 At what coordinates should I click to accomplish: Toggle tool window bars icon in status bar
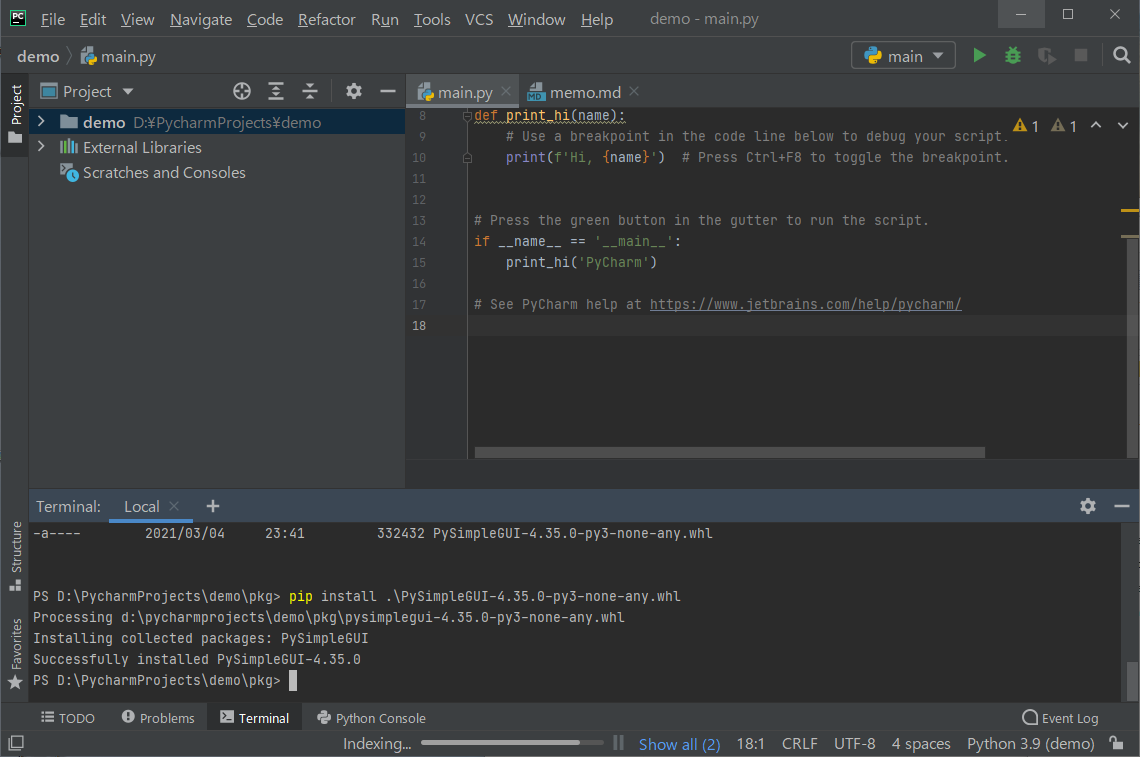[16, 742]
